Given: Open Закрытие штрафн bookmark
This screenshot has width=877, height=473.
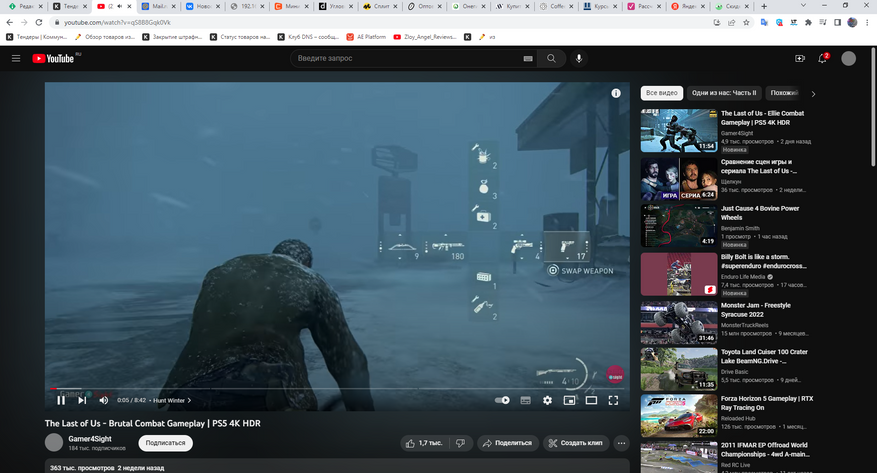Looking at the screenshot, I should (x=172, y=37).
